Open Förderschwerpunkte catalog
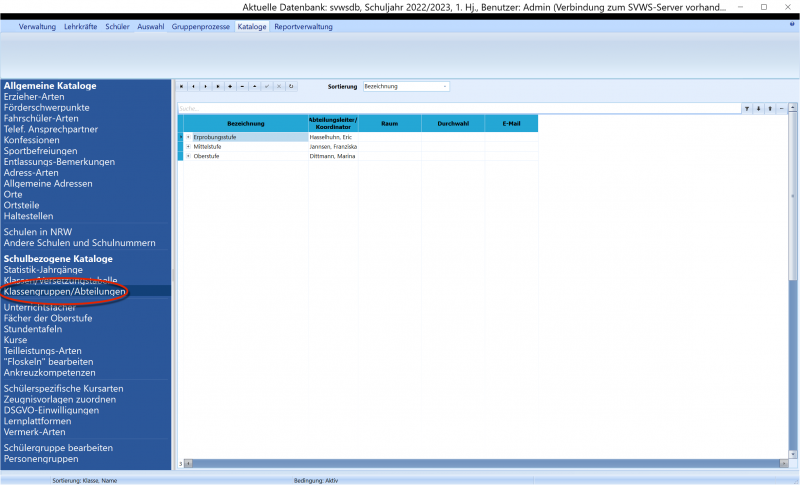 [x=46, y=108]
